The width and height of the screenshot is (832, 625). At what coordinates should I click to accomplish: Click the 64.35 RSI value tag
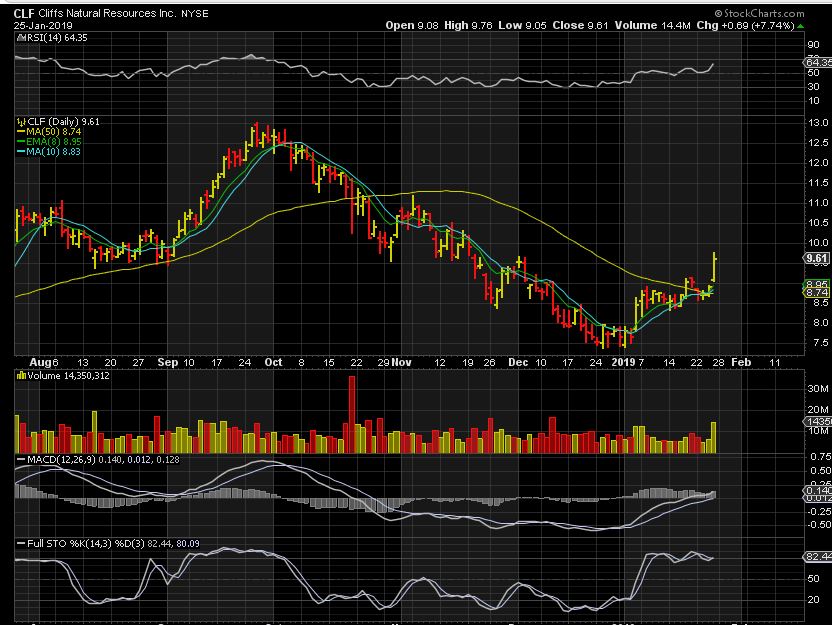816,63
